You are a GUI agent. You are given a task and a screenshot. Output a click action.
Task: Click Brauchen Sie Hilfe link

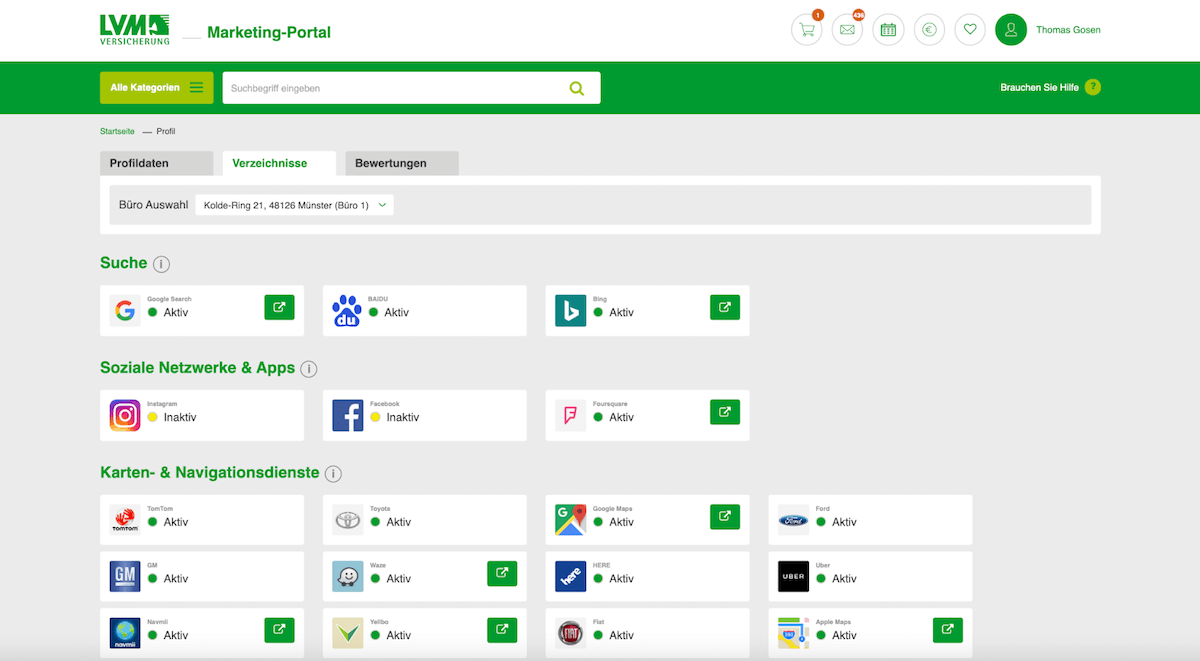(x=1039, y=88)
